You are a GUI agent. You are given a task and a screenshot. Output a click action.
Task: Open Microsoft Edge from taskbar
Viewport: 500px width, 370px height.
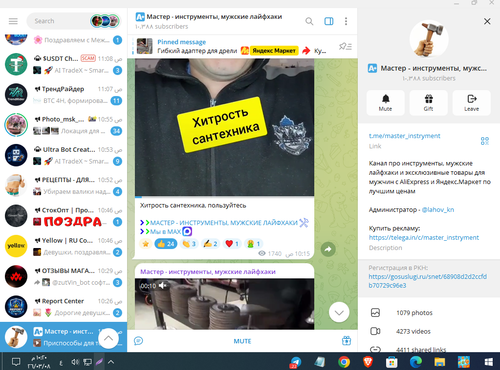tap(416, 362)
